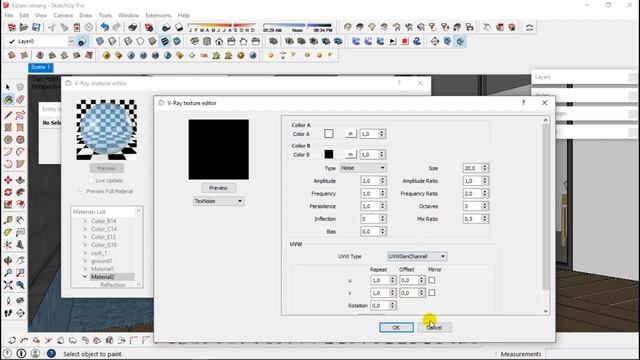Print using the printer icon
Screen dimensions: 640x360
click(x=133, y=27)
